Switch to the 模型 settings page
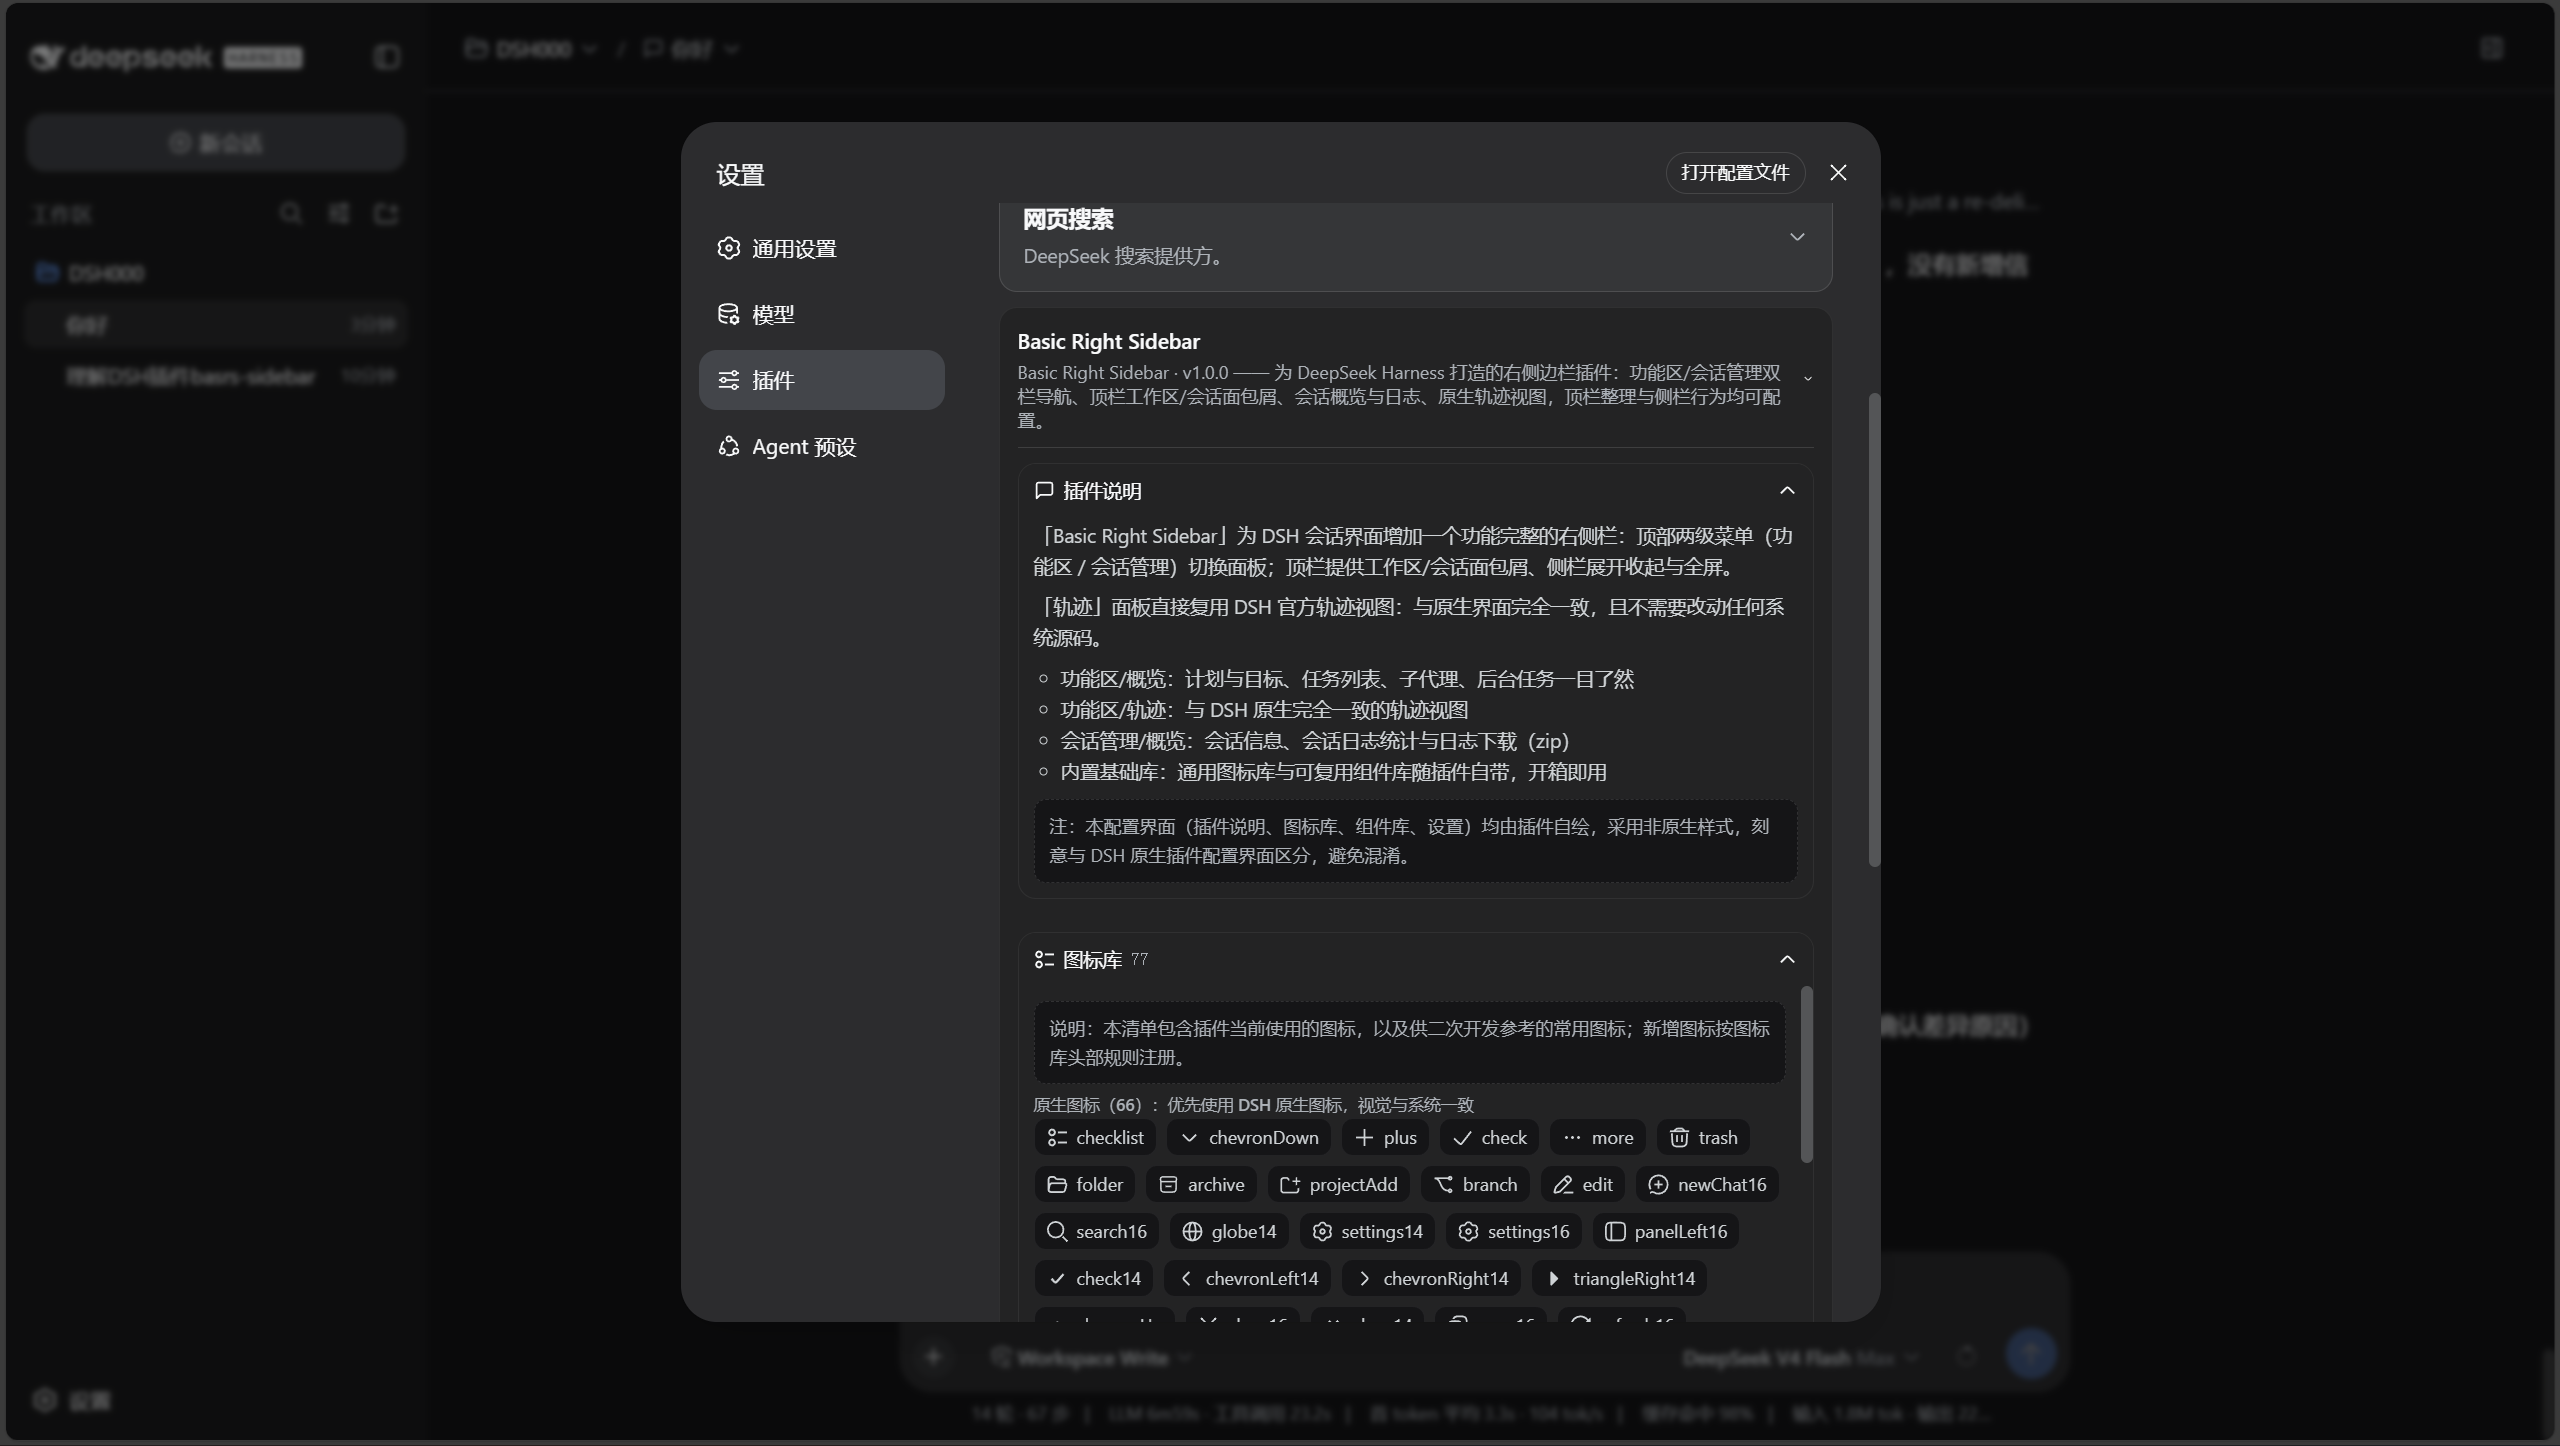 821,314
